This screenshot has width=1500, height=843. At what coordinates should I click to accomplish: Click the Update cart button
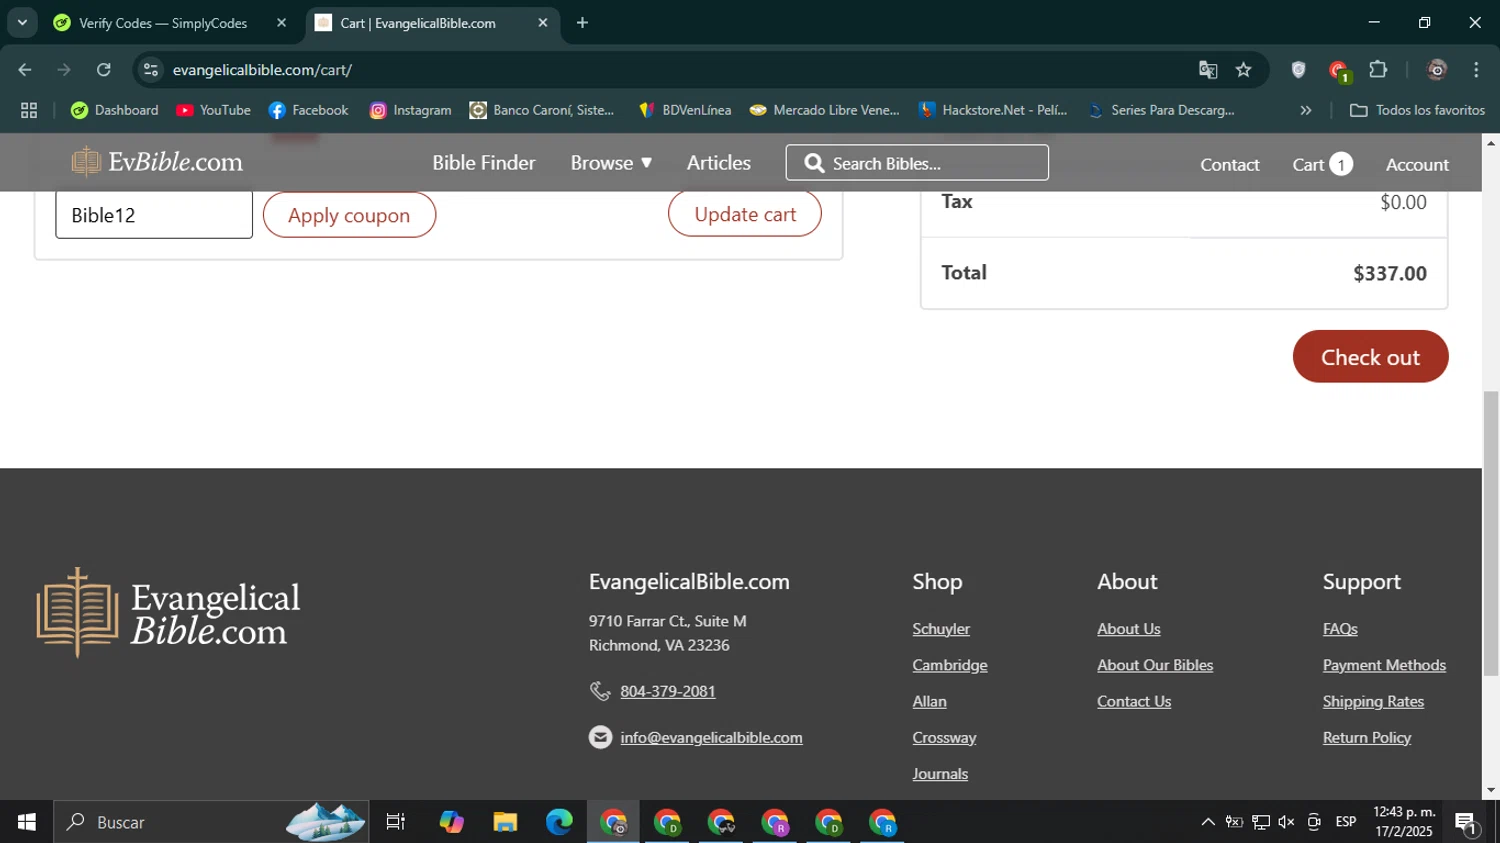coord(745,214)
